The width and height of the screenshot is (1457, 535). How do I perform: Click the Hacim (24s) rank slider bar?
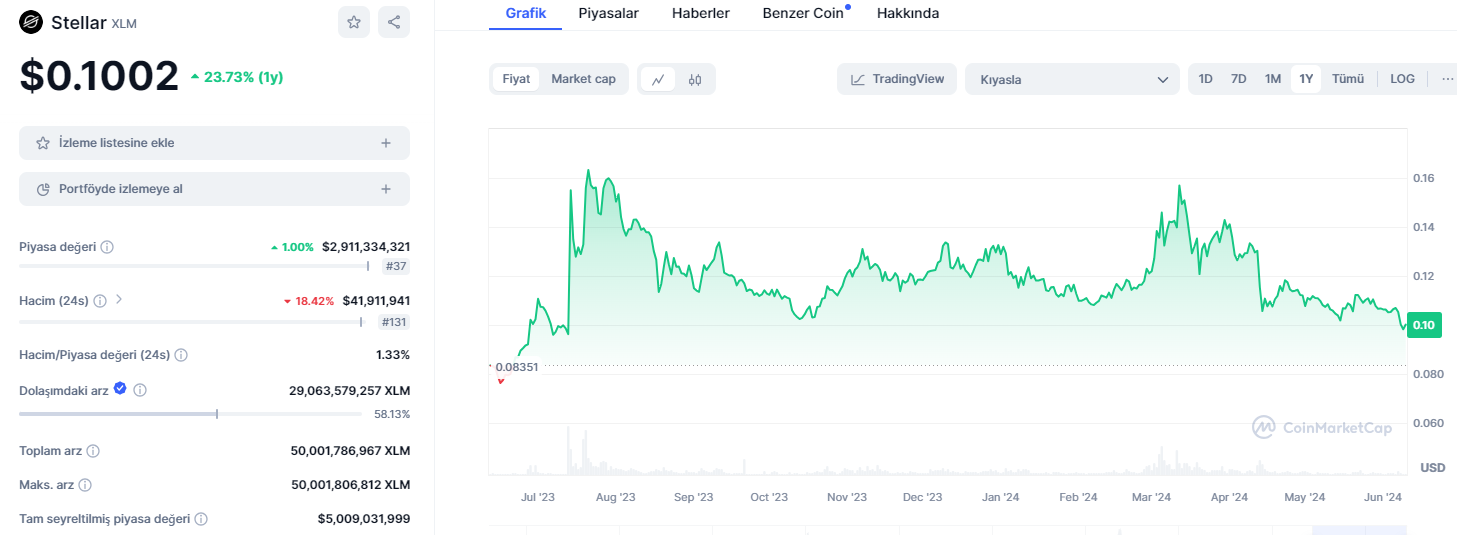[x=192, y=321]
